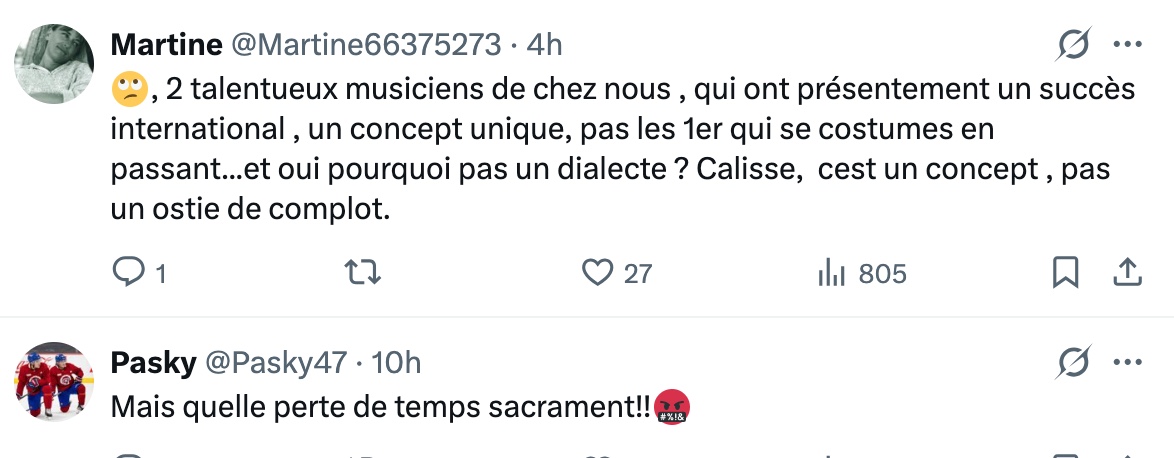Click Grok explain icon on Pasky's tweet
Screen dimensions: 1174x458
point(1074,363)
